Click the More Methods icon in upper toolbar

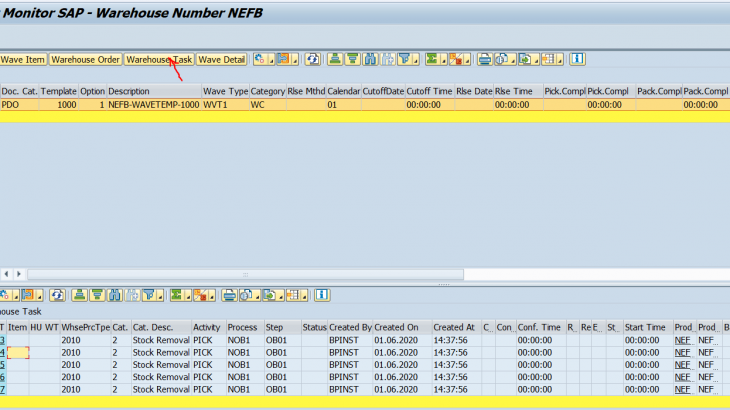283,59
